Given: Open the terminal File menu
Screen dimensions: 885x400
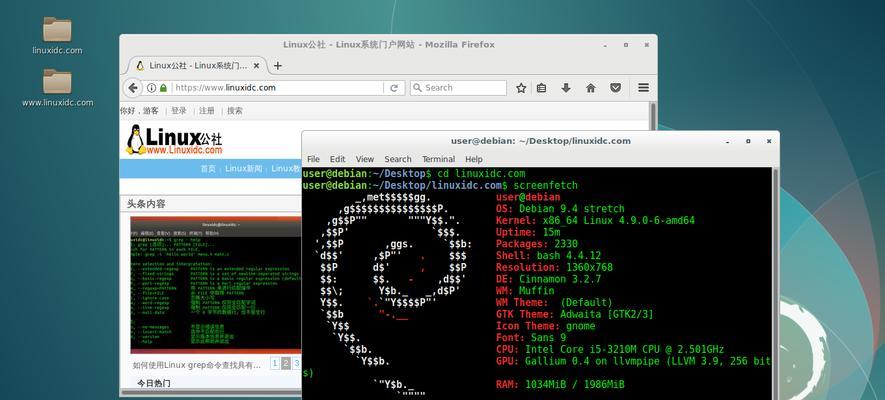Looking at the screenshot, I should pyautogui.click(x=313, y=159).
